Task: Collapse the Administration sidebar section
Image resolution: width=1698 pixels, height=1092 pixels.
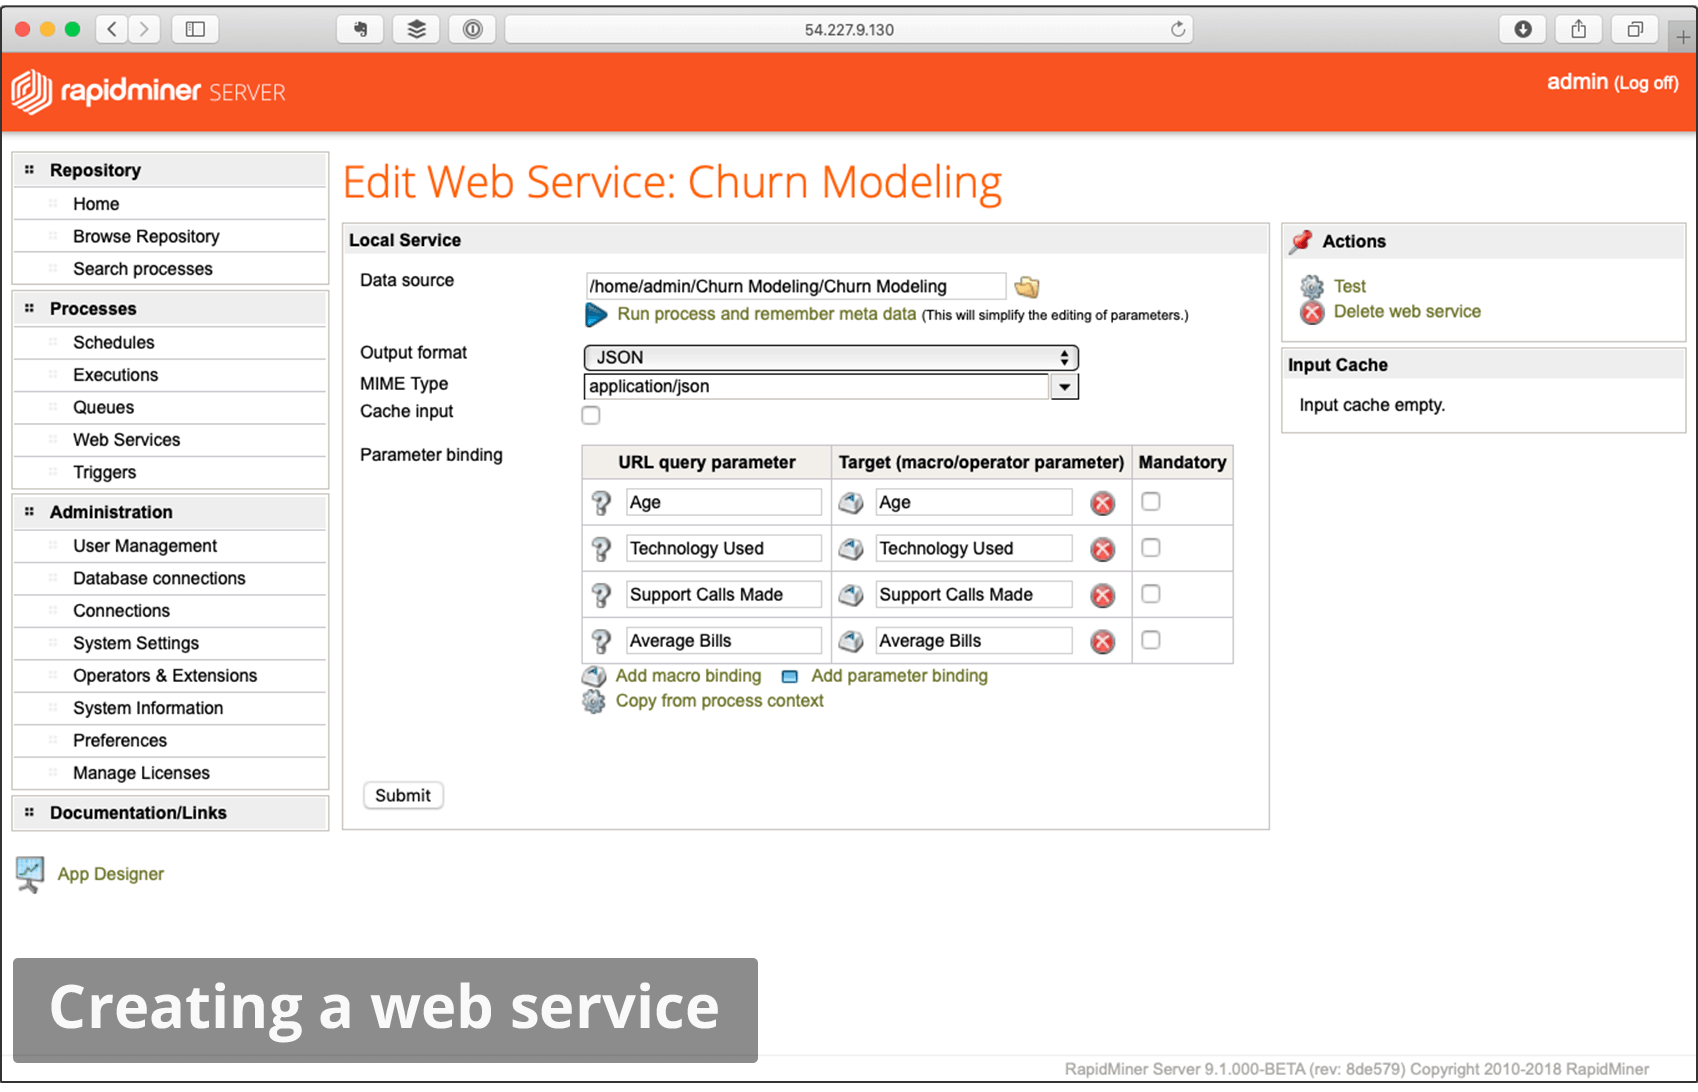Action: pos(170,512)
